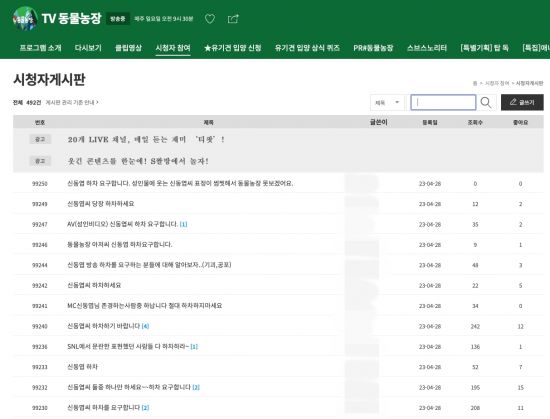
Task: Open 유기견 입양 상식 퀴즈 menu item
Action: pos(307,48)
